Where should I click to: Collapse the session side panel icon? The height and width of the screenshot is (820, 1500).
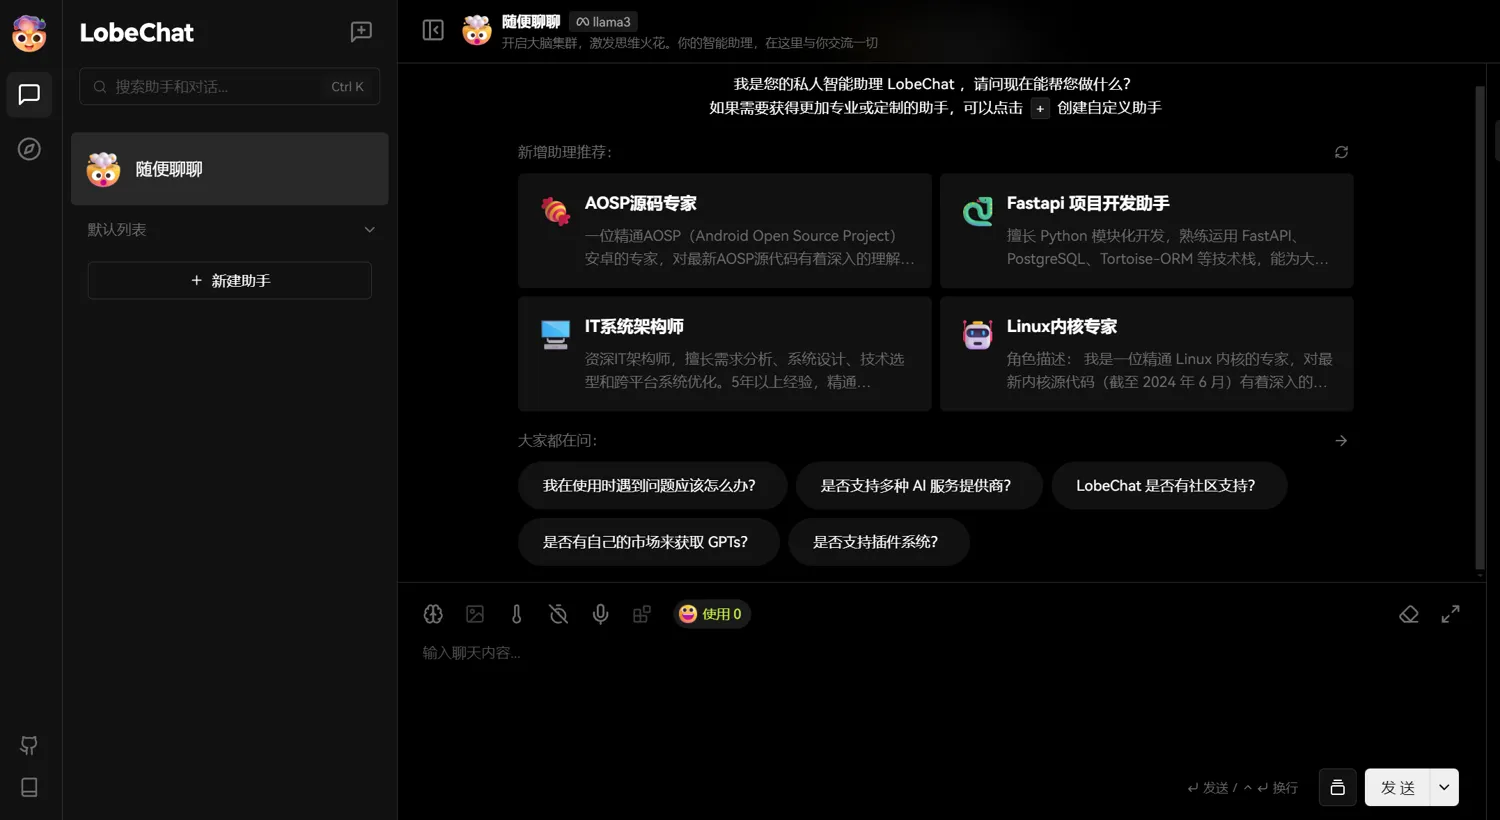tap(433, 30)
